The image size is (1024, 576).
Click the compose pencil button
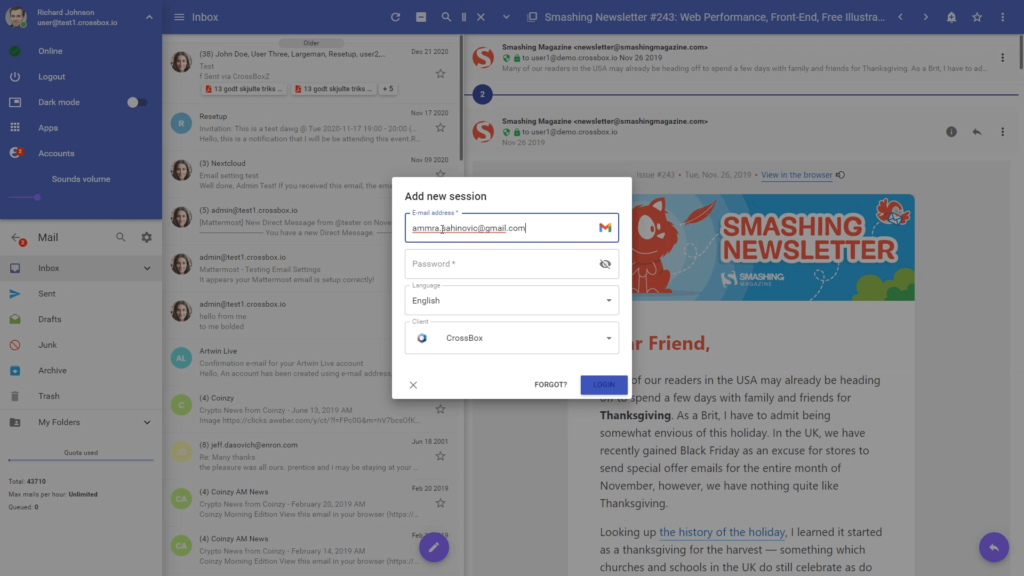pos(434,547)
